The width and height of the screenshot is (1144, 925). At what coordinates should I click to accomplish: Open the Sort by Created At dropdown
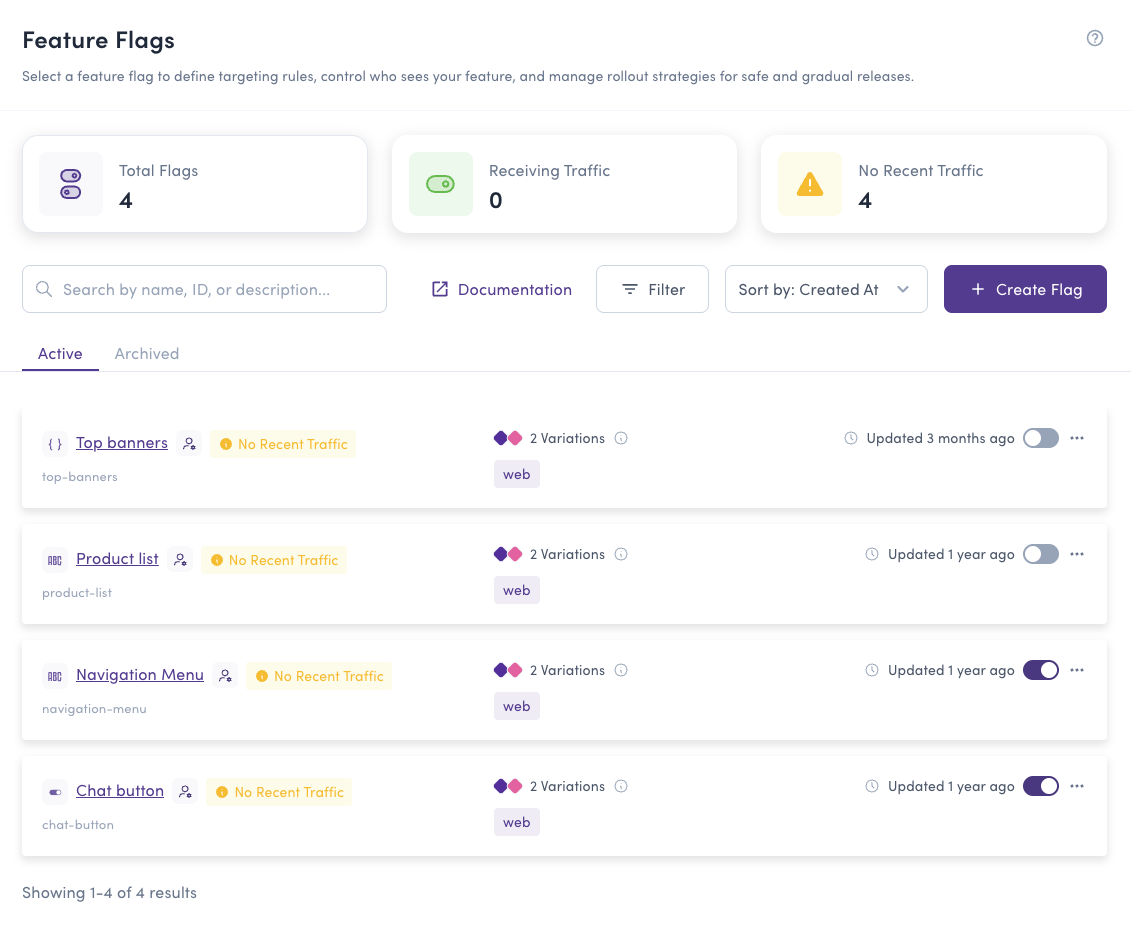[x=826, y=289]
